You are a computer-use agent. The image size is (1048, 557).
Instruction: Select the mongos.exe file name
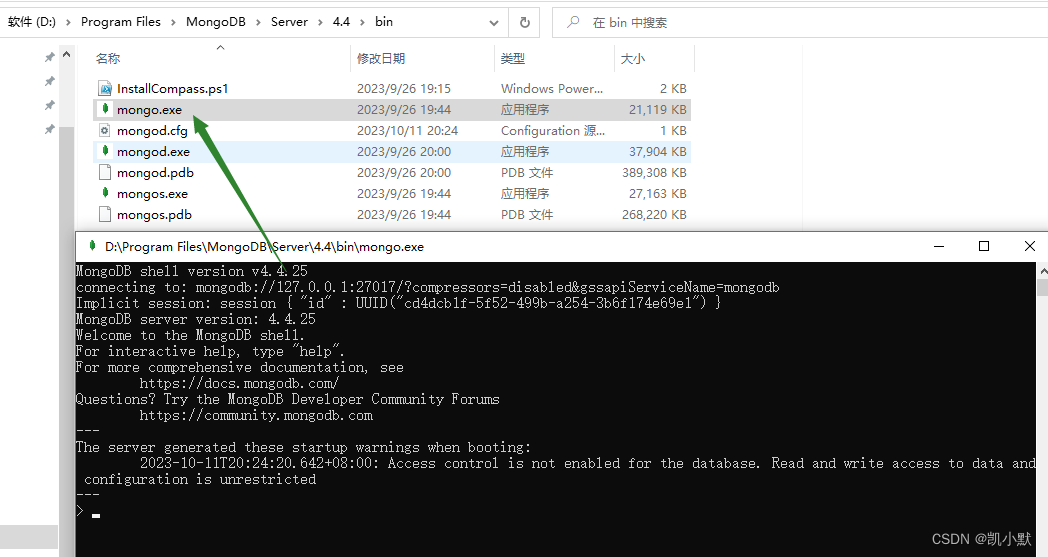pyautogui.click(x=152, y=194)
